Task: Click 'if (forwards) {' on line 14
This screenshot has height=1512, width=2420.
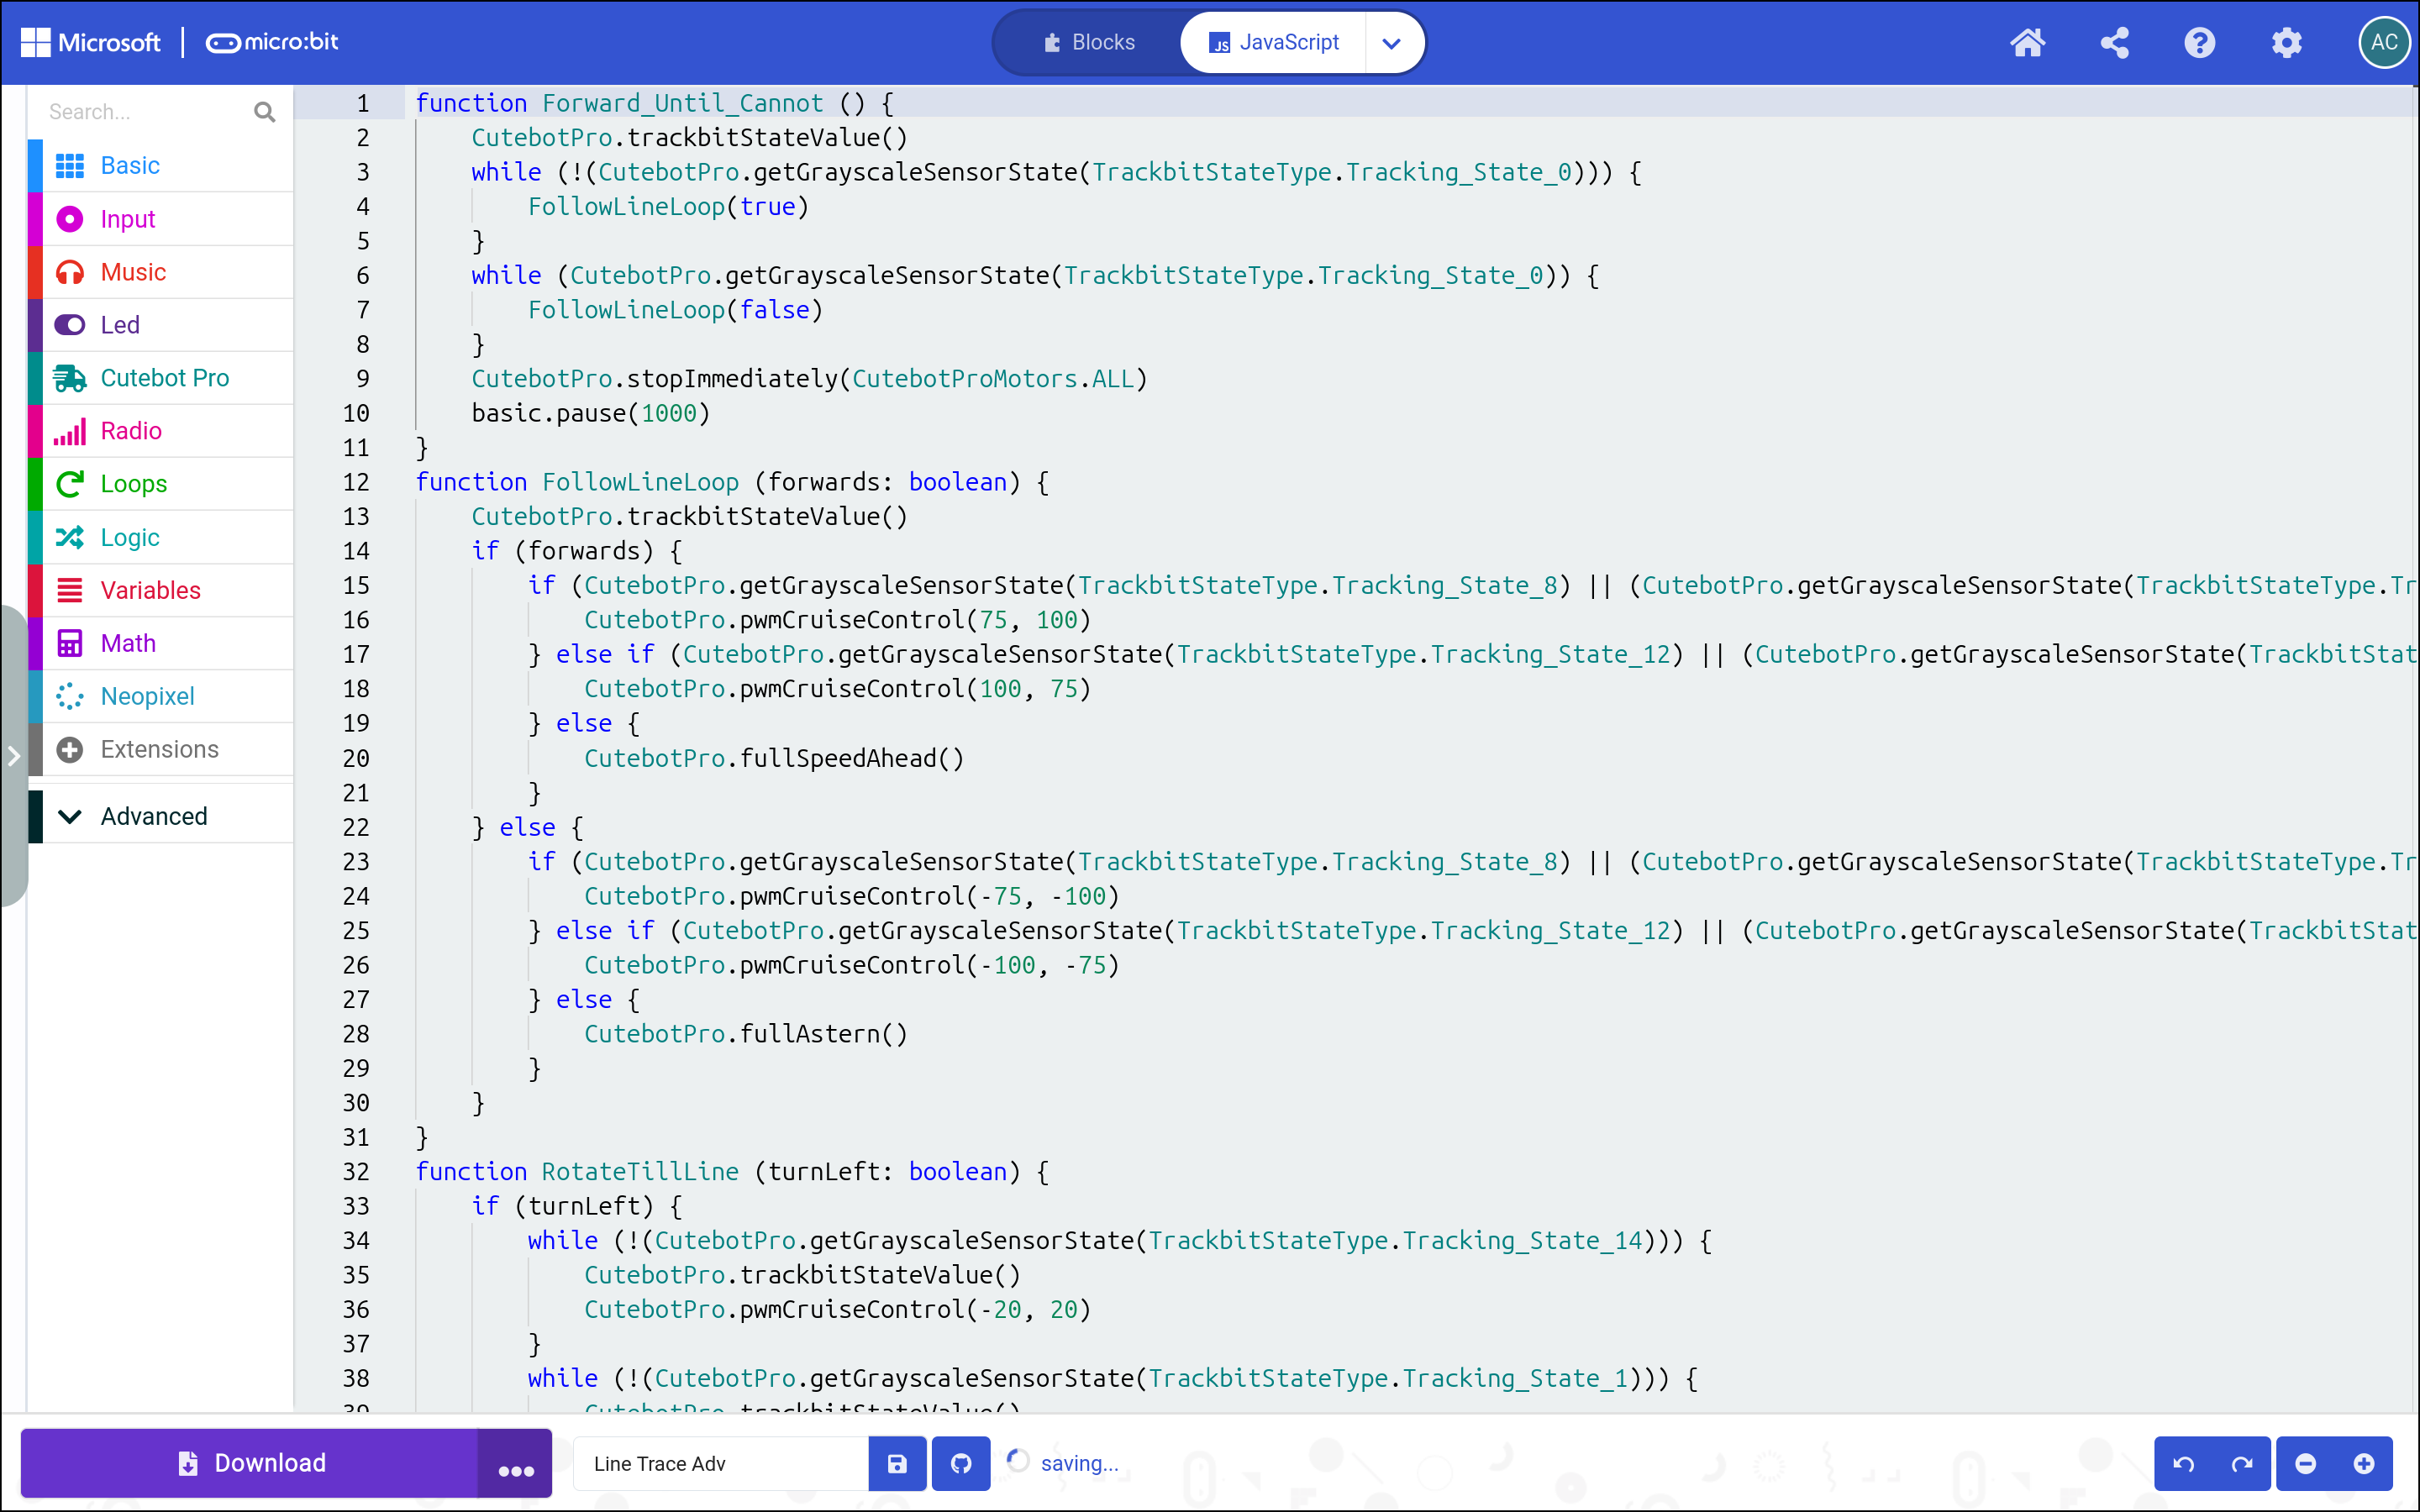Action: click(577, 551)
